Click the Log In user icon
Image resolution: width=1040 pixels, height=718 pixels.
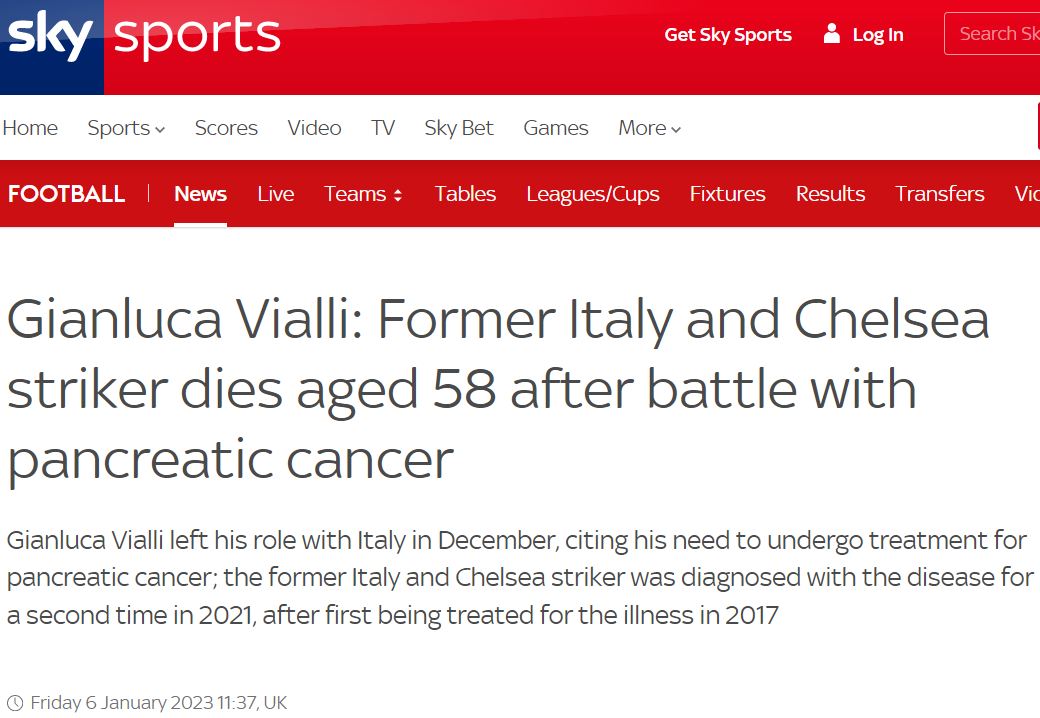(x=831, y=35)
